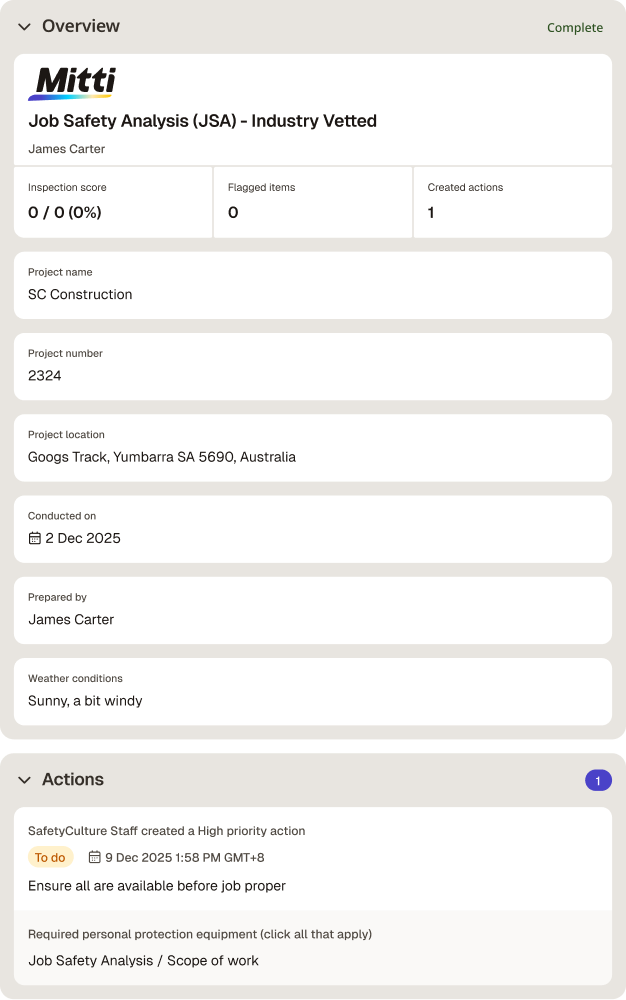Click the purple actions count badge
The image size is (626, 1000).
pos(598,781)
